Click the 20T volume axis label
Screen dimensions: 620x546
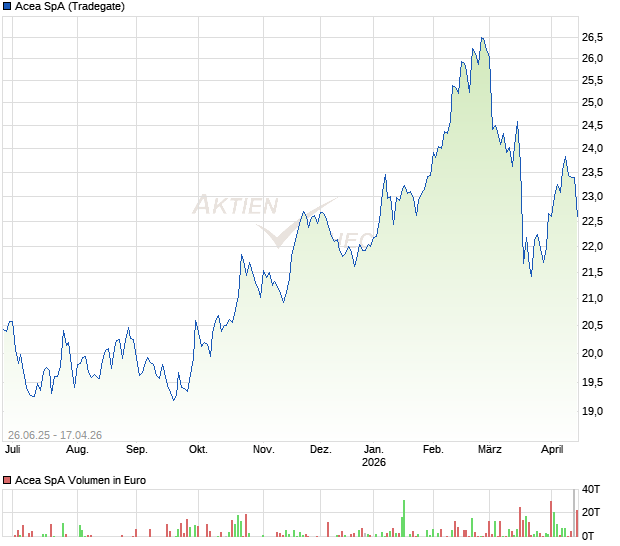(591, 512)
